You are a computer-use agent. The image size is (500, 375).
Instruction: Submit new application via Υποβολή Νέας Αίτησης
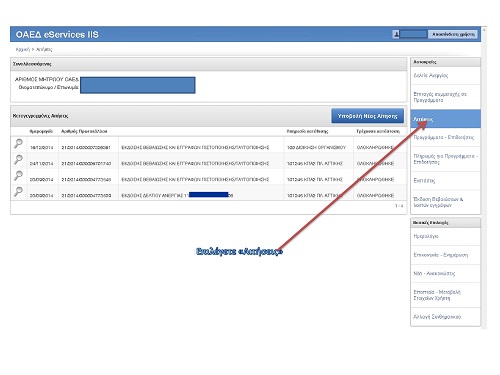(367, 116)
